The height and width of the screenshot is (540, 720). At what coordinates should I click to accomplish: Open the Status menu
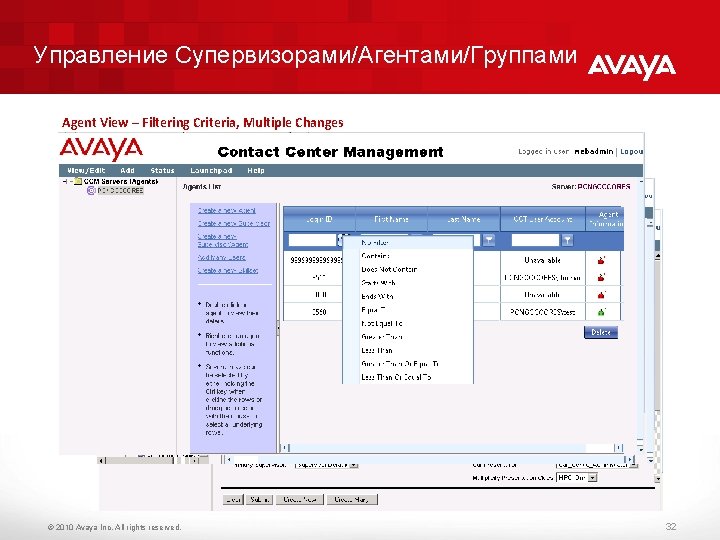(163, 170)
